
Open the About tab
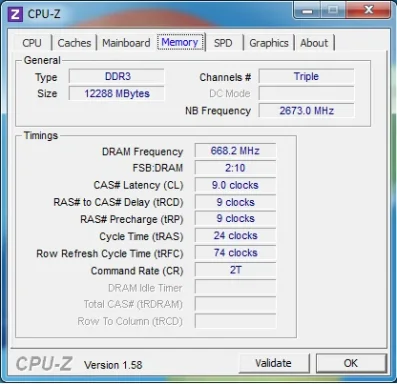click(314, 43)
